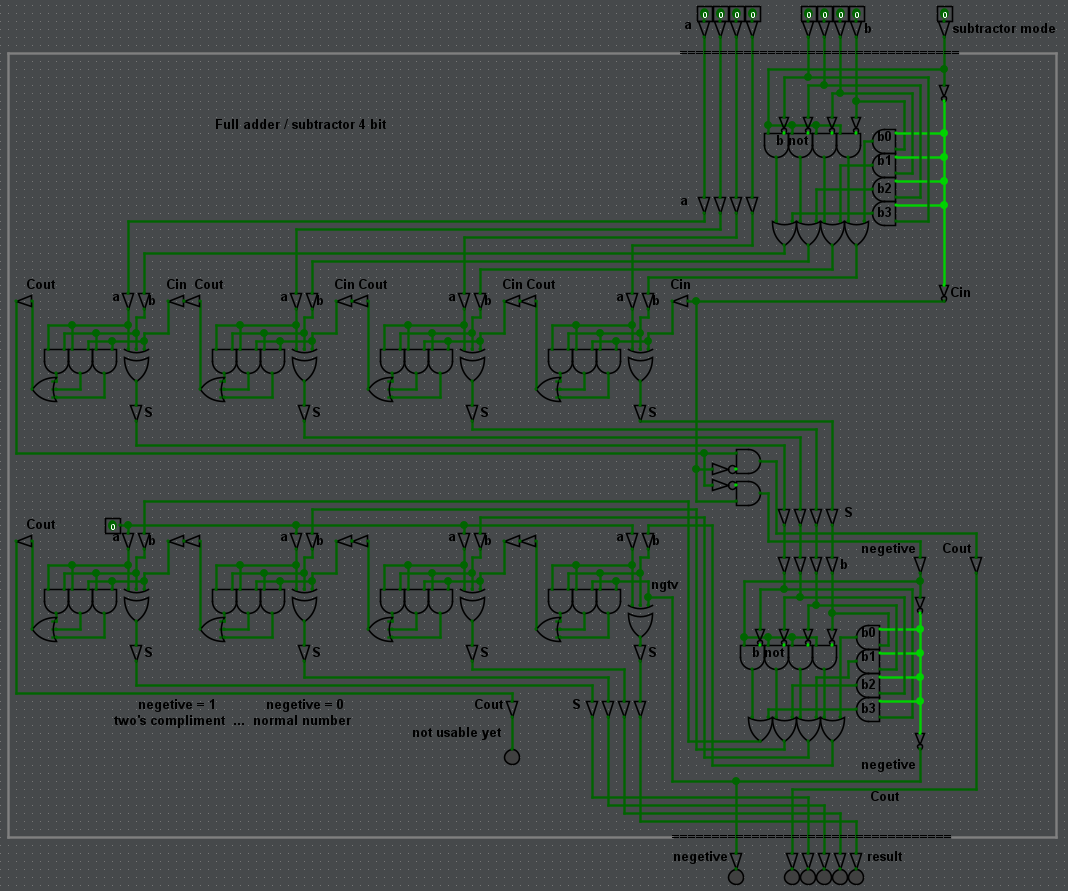
Task: Click the leftmost result output pin at the bottom
Action: pos(793,875)
